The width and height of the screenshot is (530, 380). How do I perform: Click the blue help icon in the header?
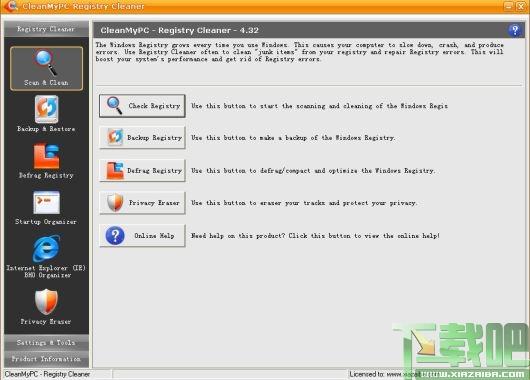515,30
